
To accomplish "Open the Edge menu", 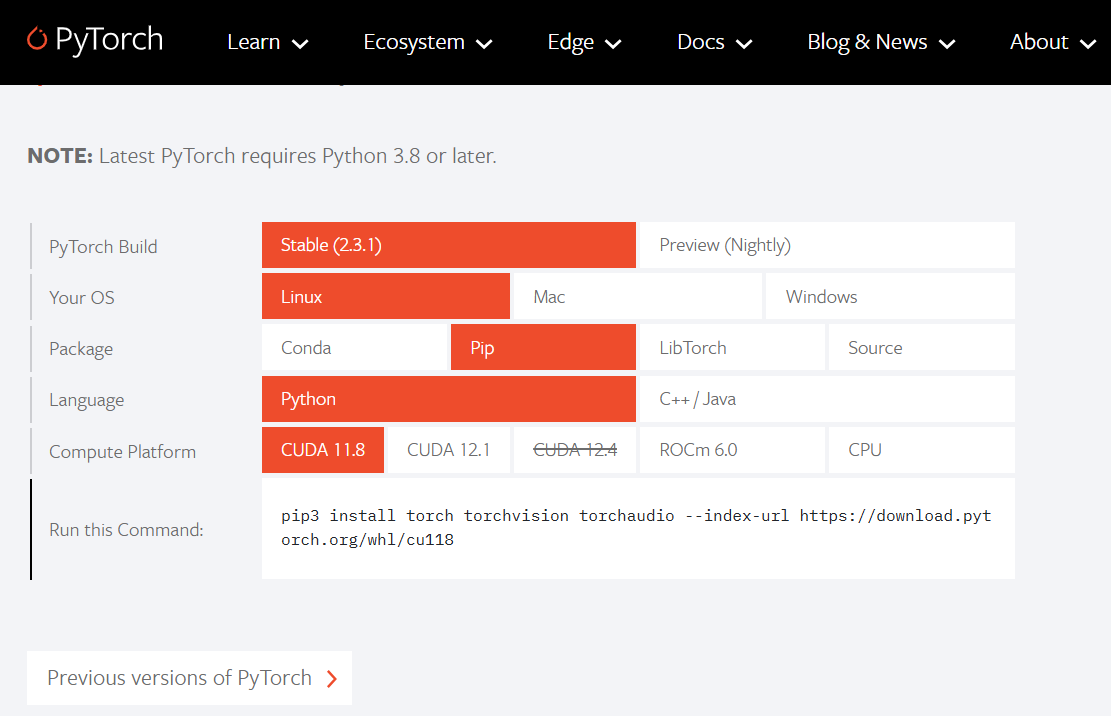I will [x=584, y=42].
